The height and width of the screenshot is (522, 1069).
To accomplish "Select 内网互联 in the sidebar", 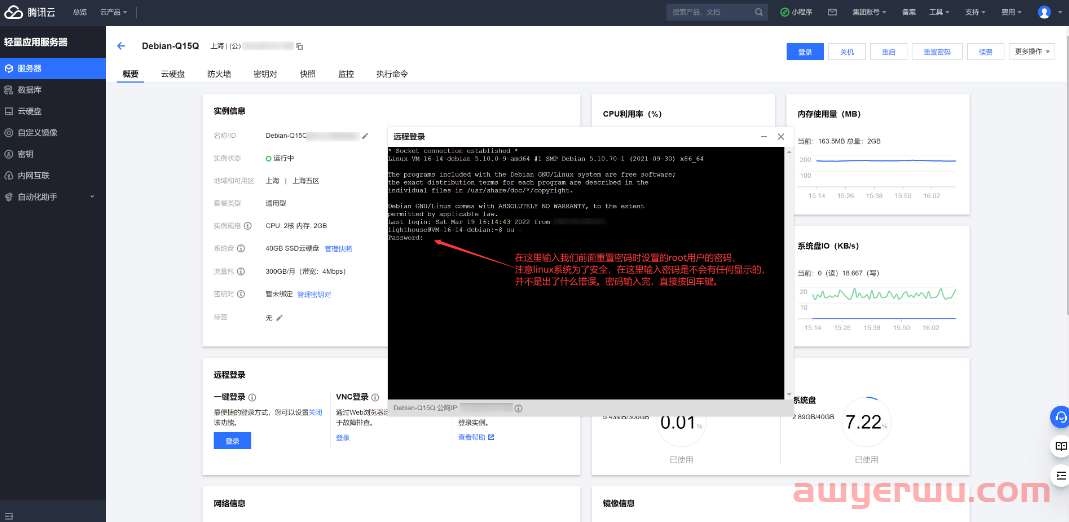I will coord(52,175).
